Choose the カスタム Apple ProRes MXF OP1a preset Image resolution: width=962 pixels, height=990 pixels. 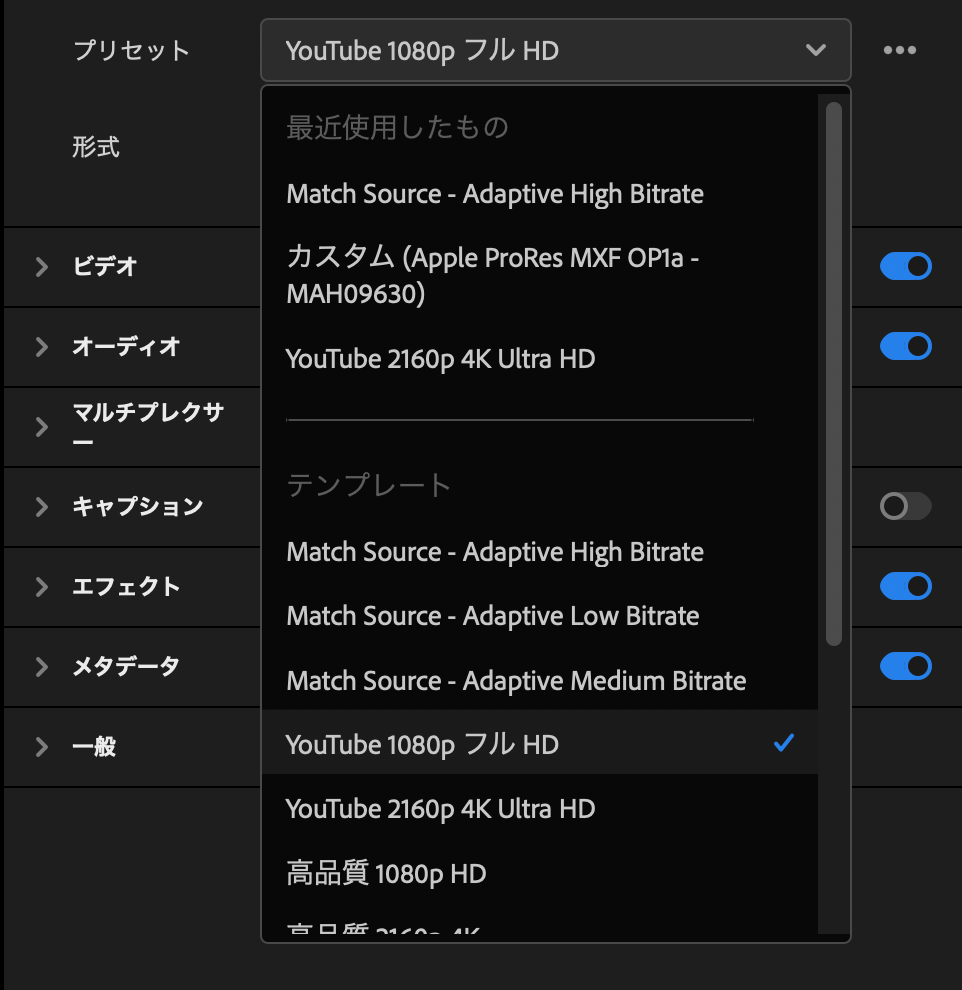tap(540, 275)
